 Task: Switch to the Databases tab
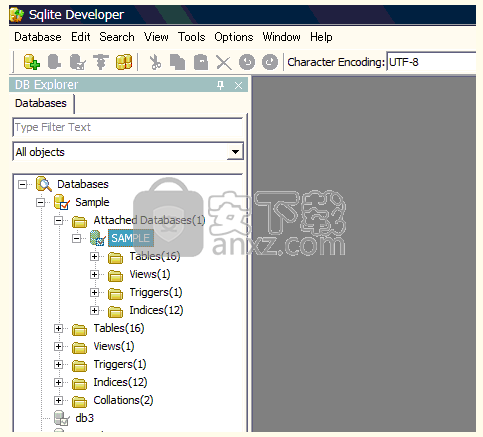pyautogui.click(x=41, y=103)
